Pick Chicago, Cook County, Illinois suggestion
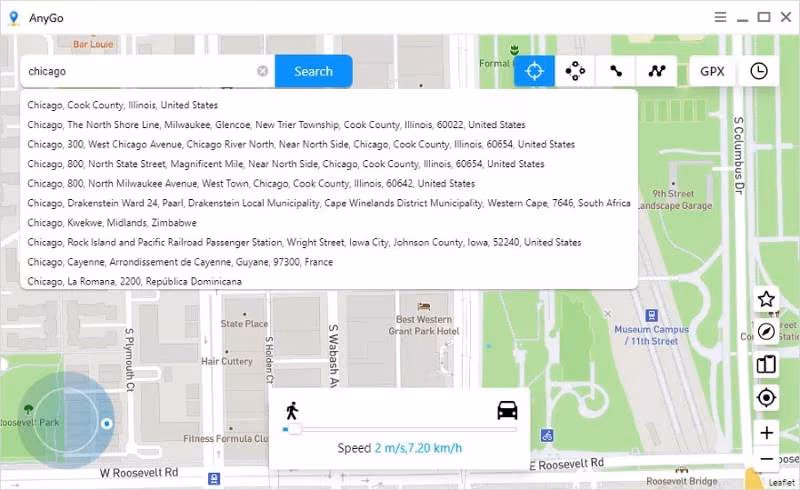800x490 pixels. click(x=123, y=105)
